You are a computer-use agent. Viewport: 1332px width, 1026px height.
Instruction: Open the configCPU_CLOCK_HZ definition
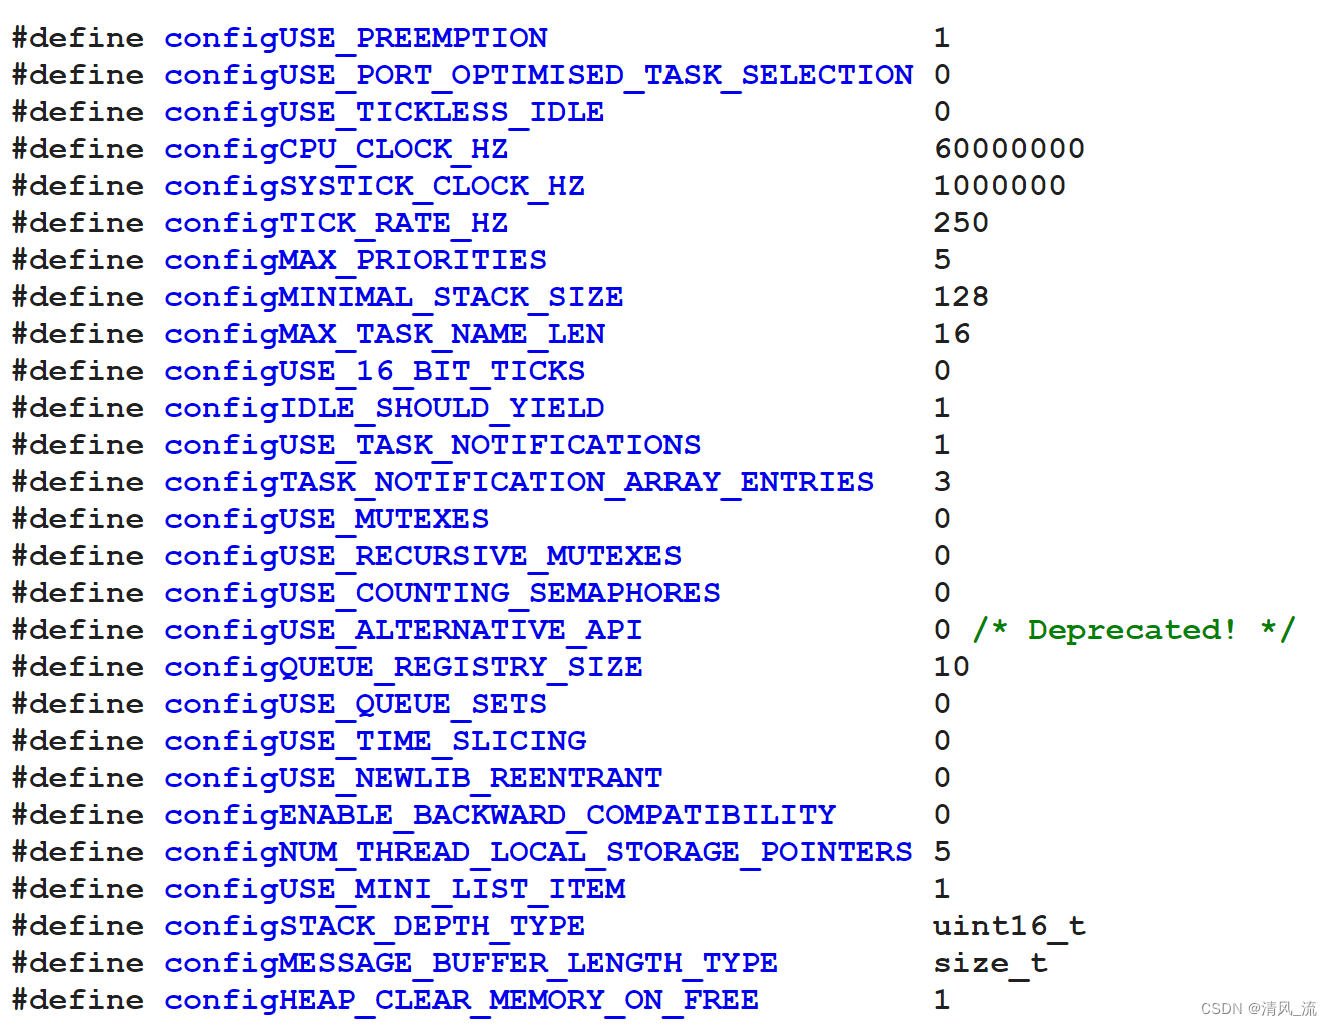[x=336, y=149]
